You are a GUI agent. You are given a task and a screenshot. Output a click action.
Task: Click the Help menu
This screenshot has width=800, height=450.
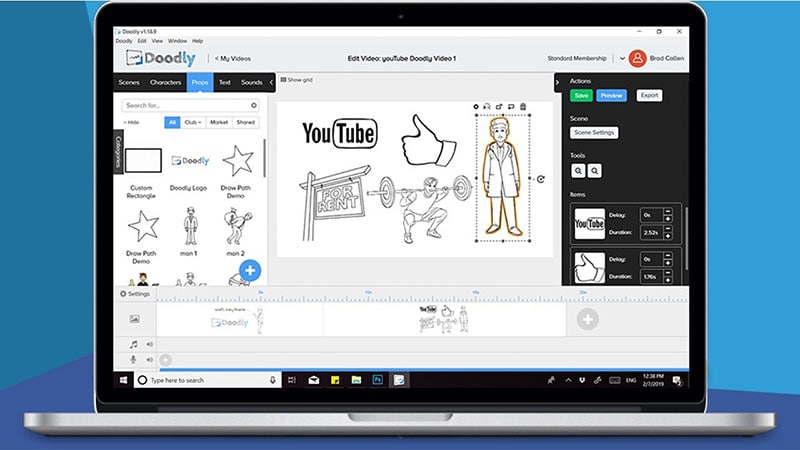point(197,41)
